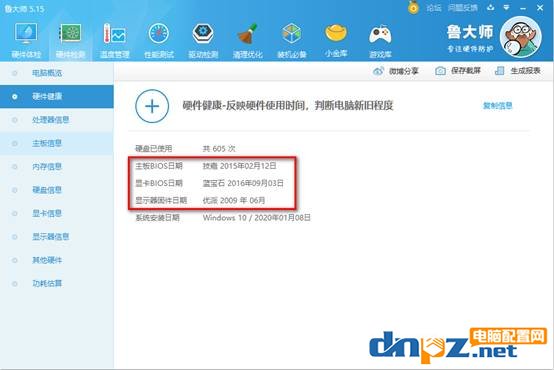
Task: Click the Lu Master mascot avatar
Action: [521, 37]
